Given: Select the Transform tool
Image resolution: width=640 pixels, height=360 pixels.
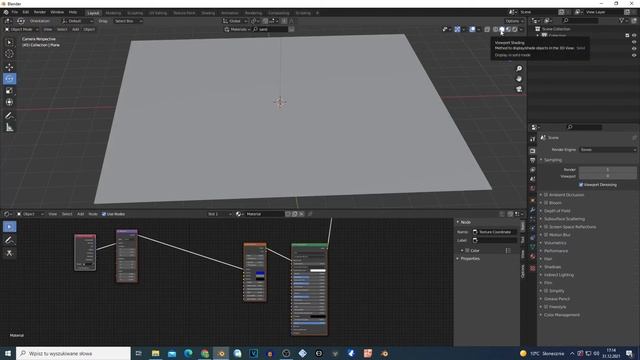Looking at the screenshot, I should pos(9,102).
